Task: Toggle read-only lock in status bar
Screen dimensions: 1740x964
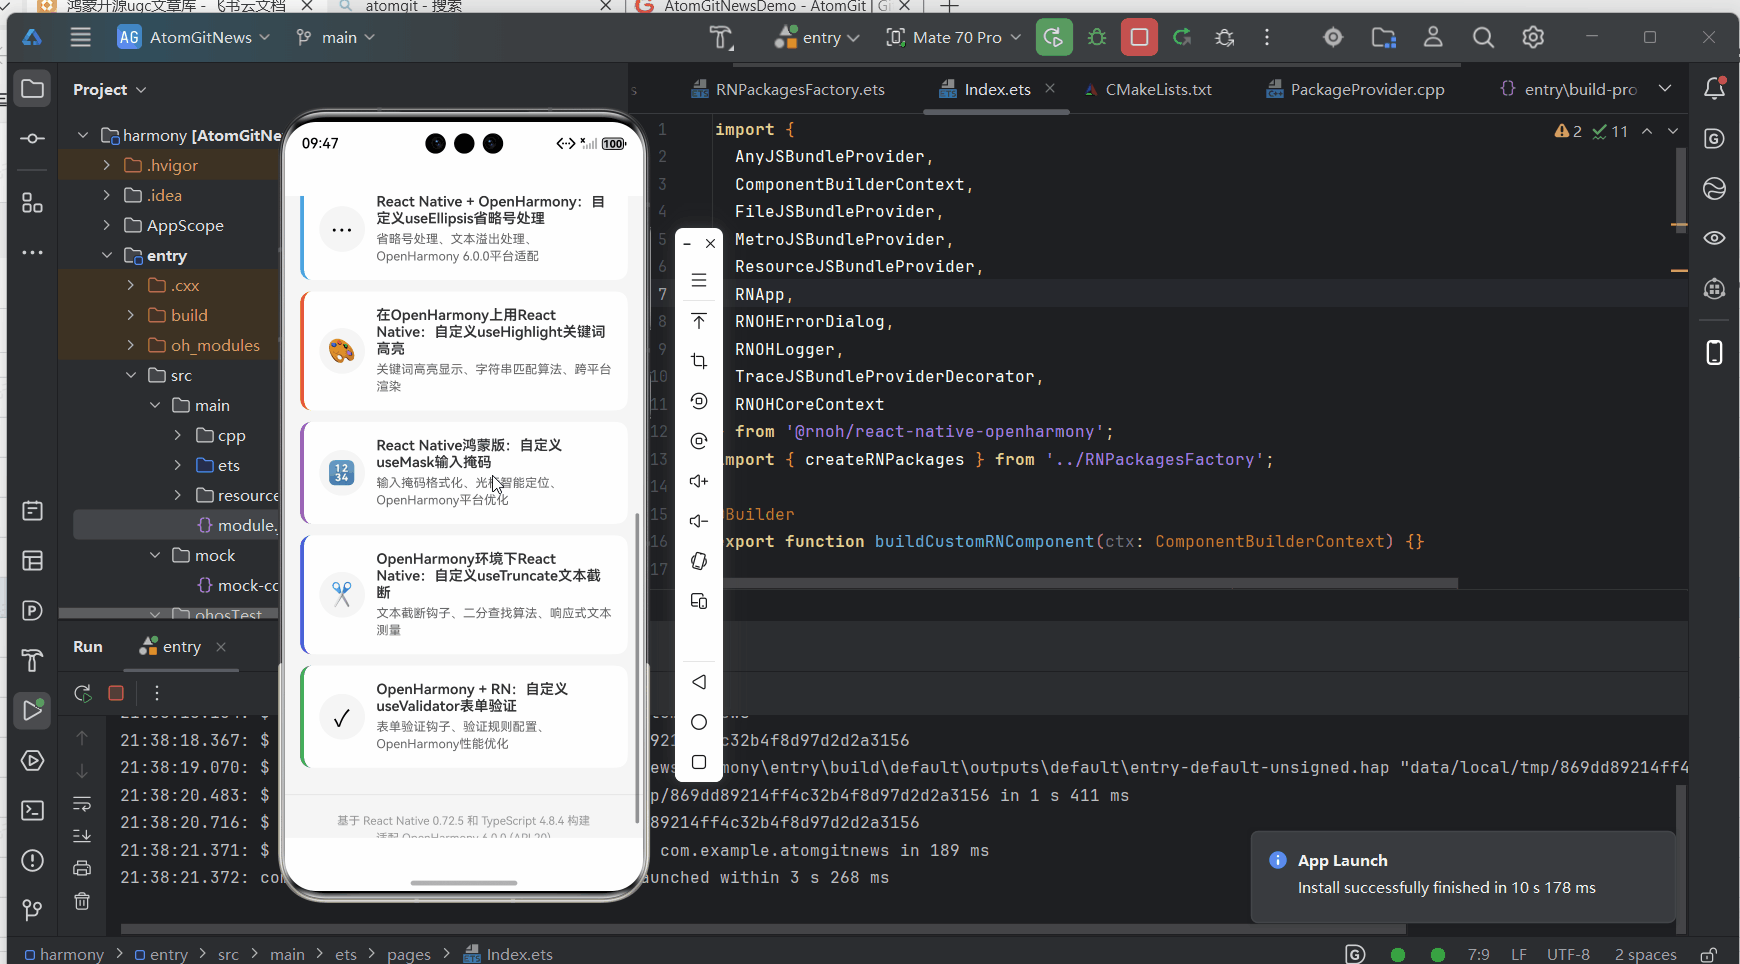Action: click(x=1709, y=954)
